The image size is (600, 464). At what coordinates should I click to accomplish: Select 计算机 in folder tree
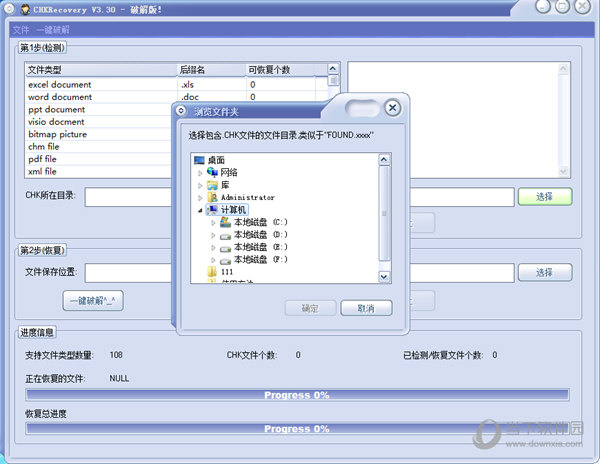coord(234,210)
